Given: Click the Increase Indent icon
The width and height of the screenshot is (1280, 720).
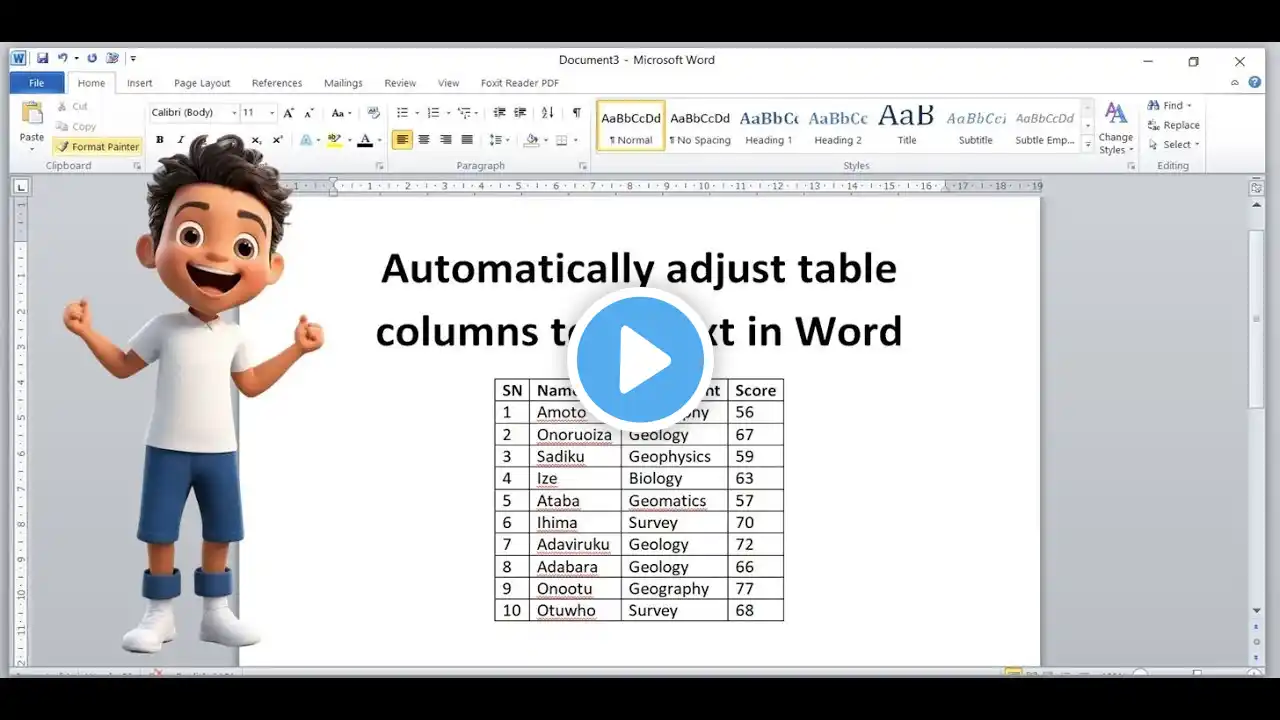Looking at the screenshot, I should (521, 113).
